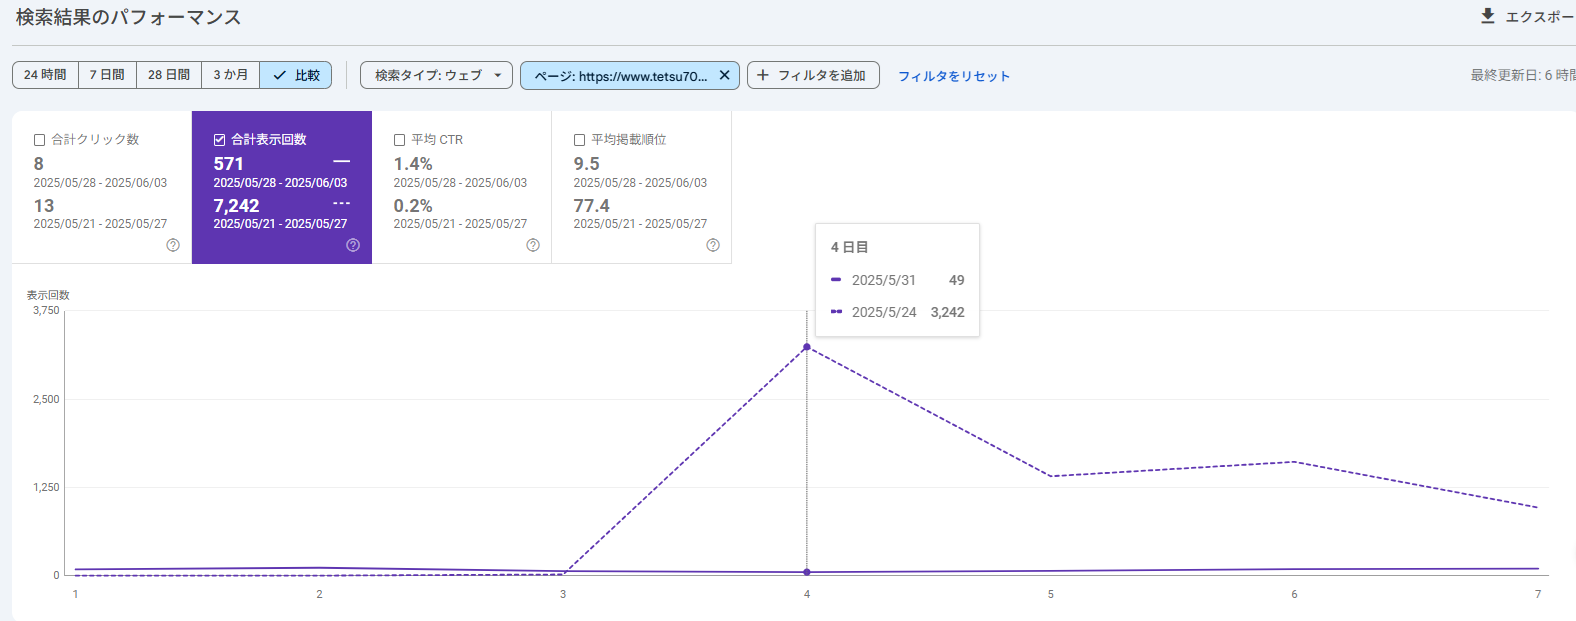
Task: Click x-axis label 2 on the chart
Action: click(x=319, y=594)
